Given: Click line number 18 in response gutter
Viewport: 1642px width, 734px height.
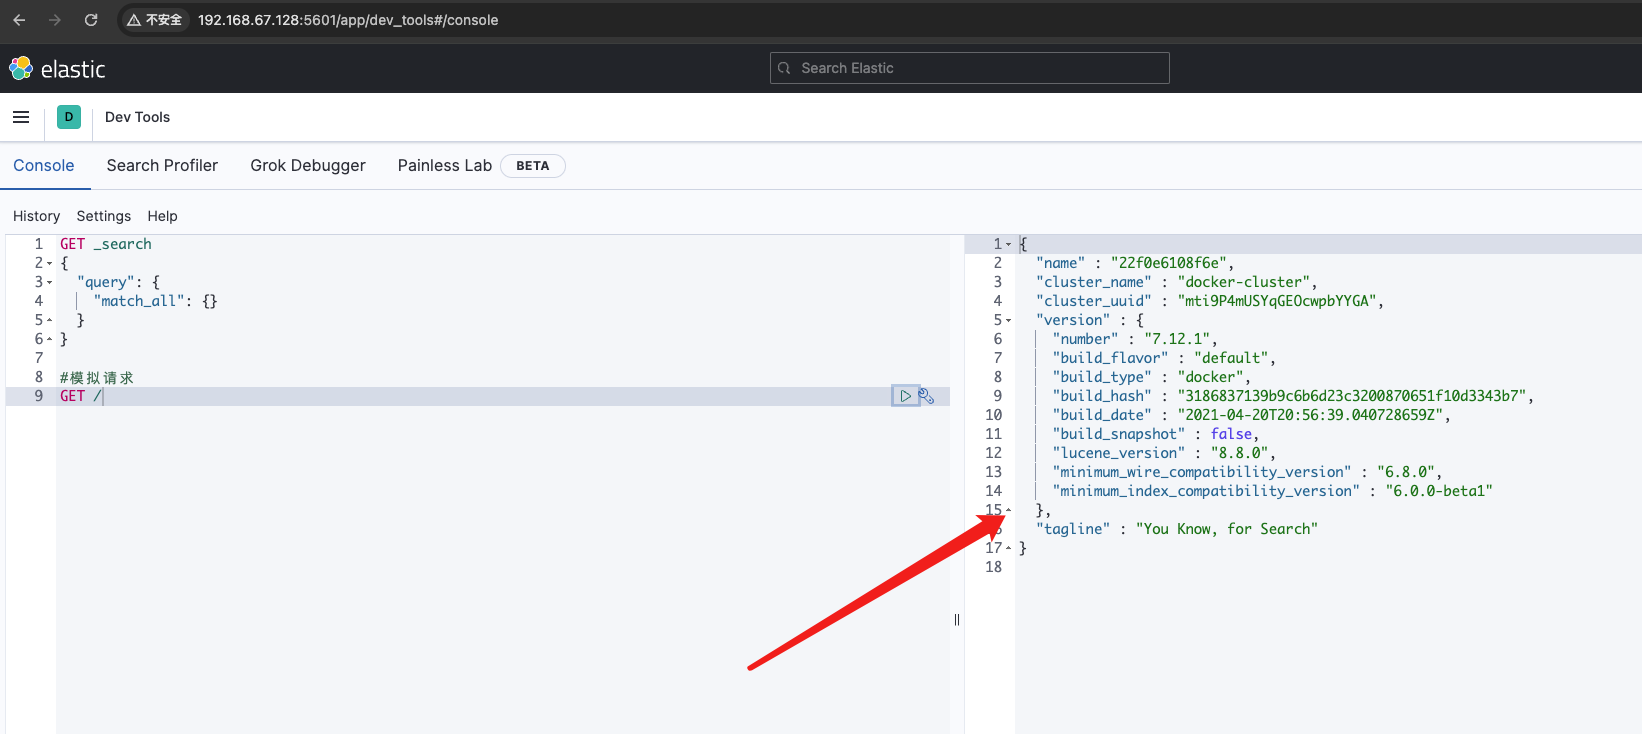Looking at the screenshot, I should [993, 567].
